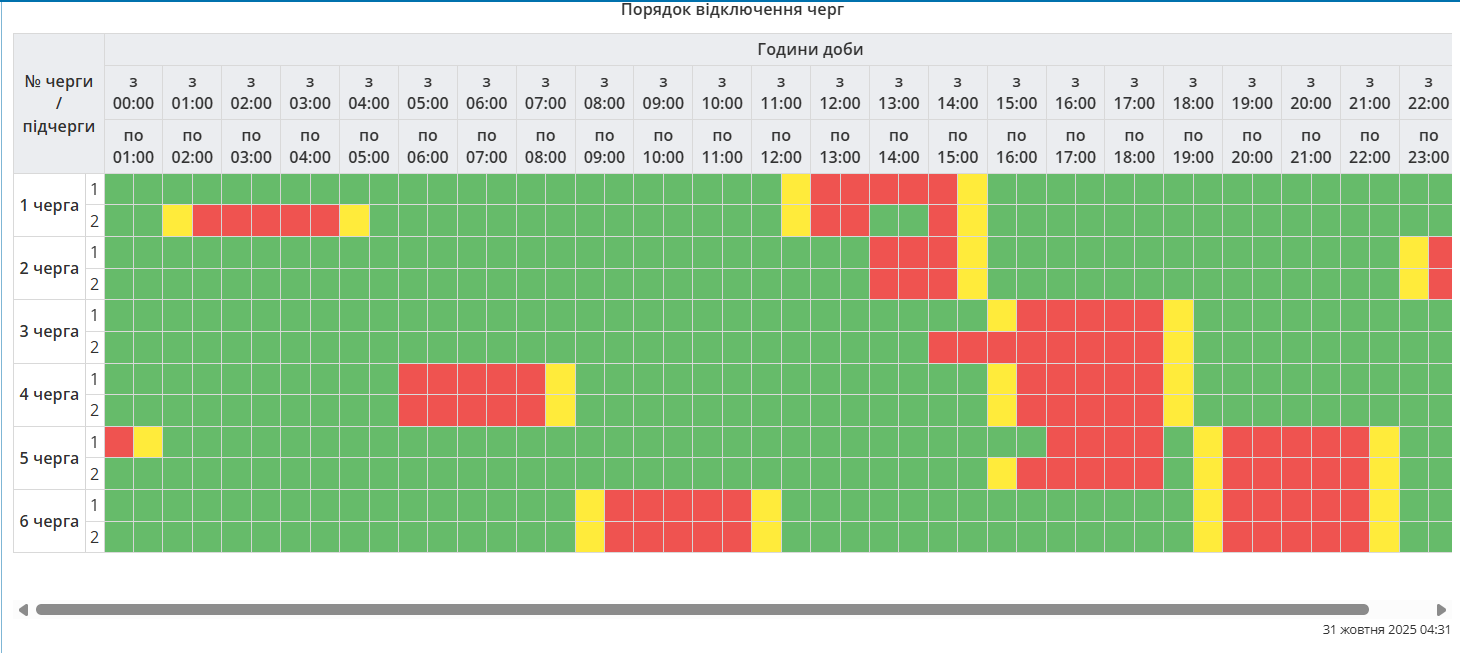Click the left arrow of the horizontal scrollbar
1460x653 pixels.
click(23, 609)
